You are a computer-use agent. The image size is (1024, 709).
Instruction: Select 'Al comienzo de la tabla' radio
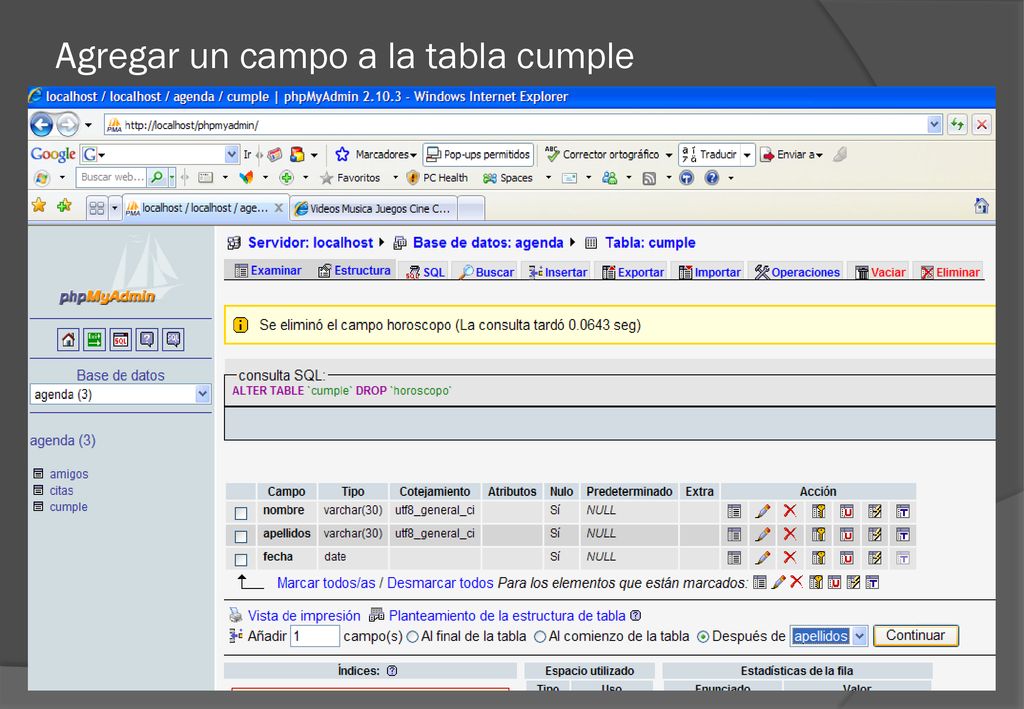pyautogui.click(x=540, y=637)
